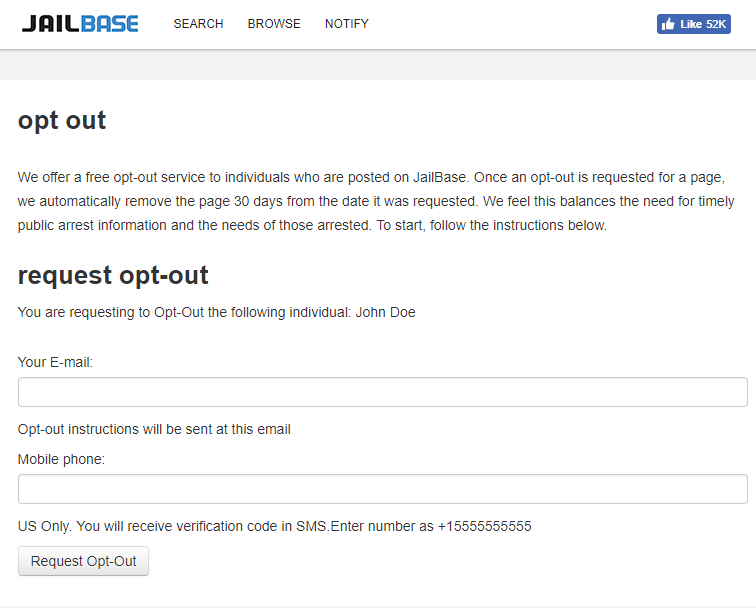Focus the Your E-mail input field
Viewport: 756px width, 608px height.
[383, 392]
